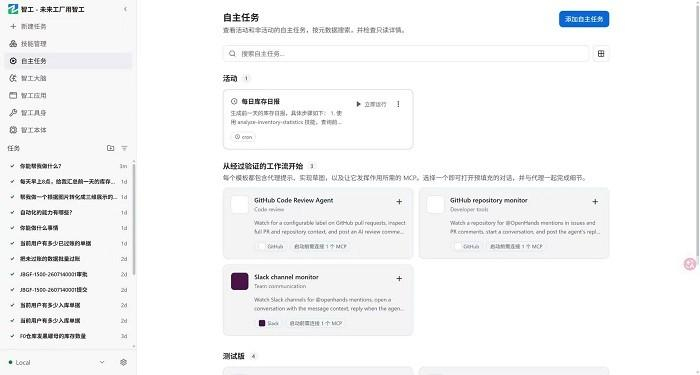Screen dimensions: 700x375
Task: Open the task JBGF-1500-2607140001审批
Action: pyautogui.click(x=68, y=274)
